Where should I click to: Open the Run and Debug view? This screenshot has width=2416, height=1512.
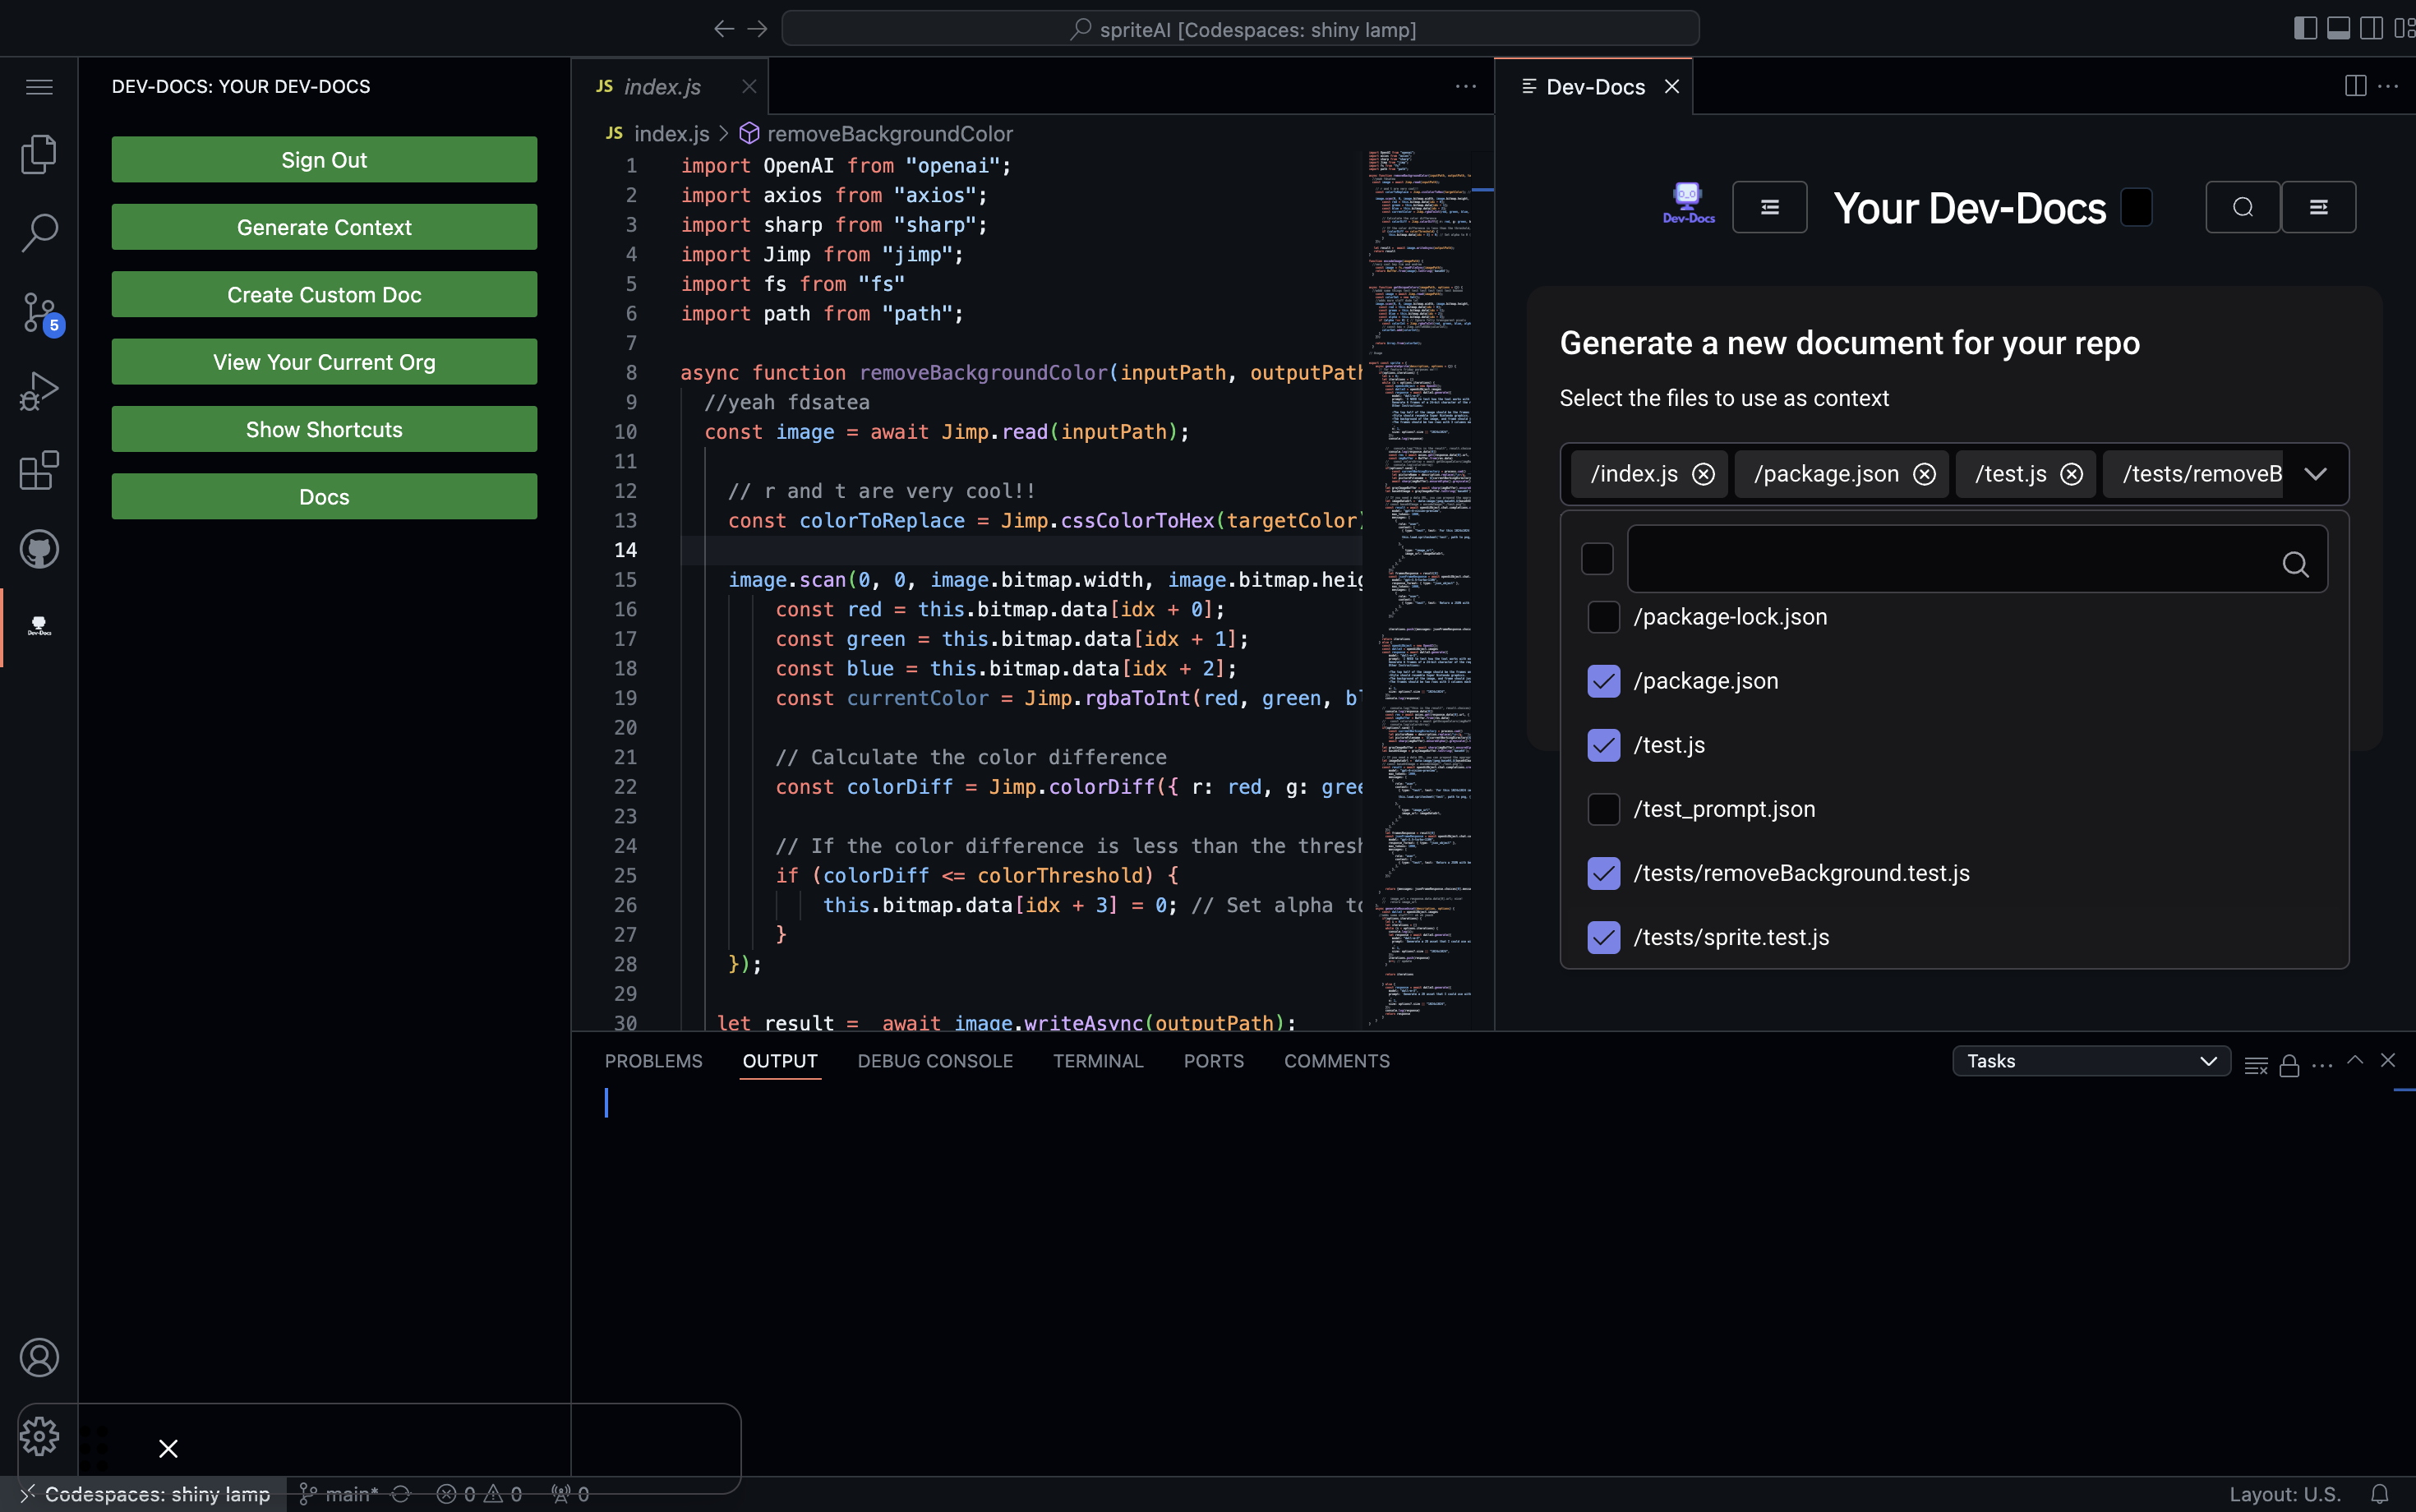click(39, 391)
